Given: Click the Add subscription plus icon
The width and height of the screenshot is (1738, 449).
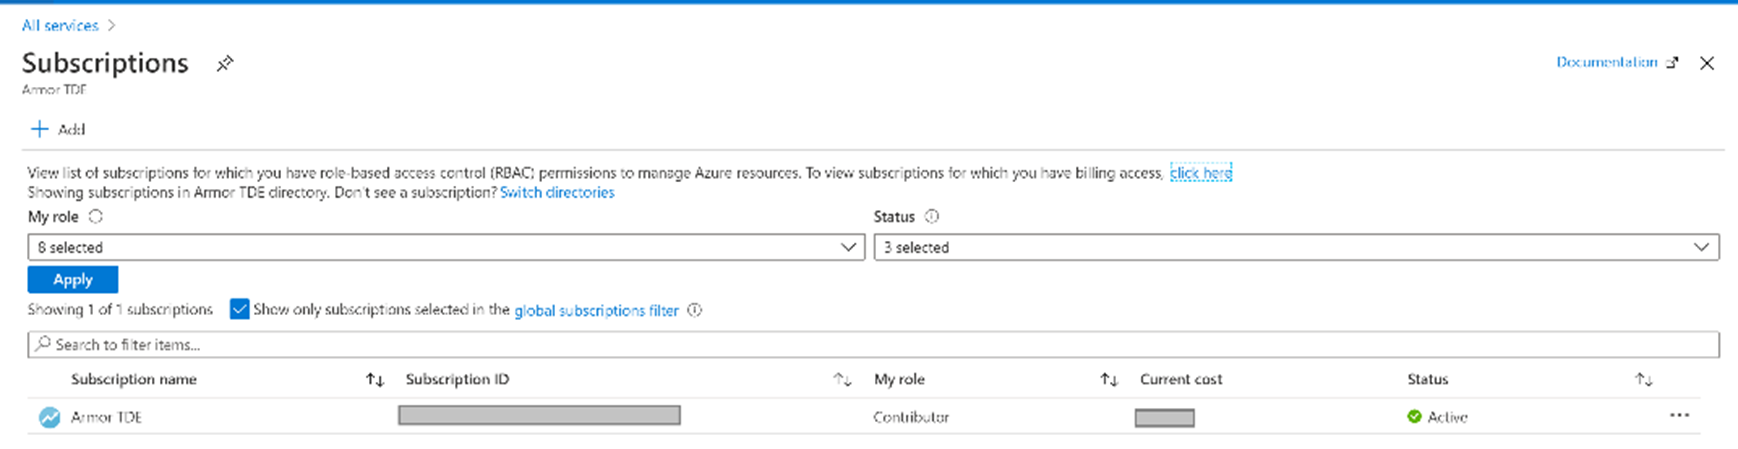Looking at the screenshot, I should [x=39, y=129].
